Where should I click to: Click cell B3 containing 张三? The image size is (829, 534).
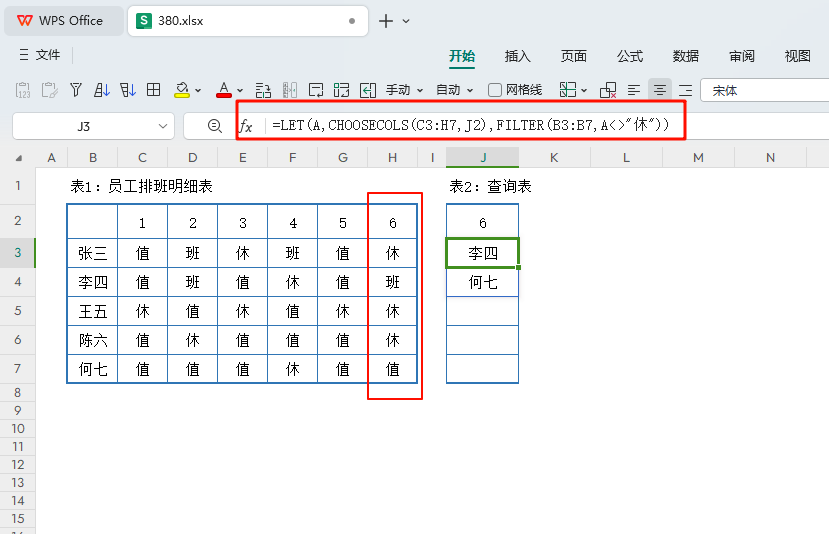pyautogui.click(x=93, y=253)
